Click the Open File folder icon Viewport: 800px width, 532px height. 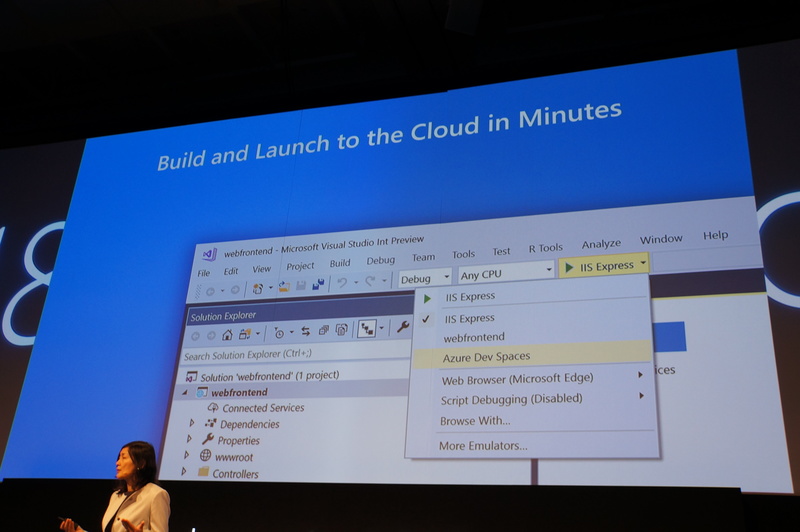point(284,287)
